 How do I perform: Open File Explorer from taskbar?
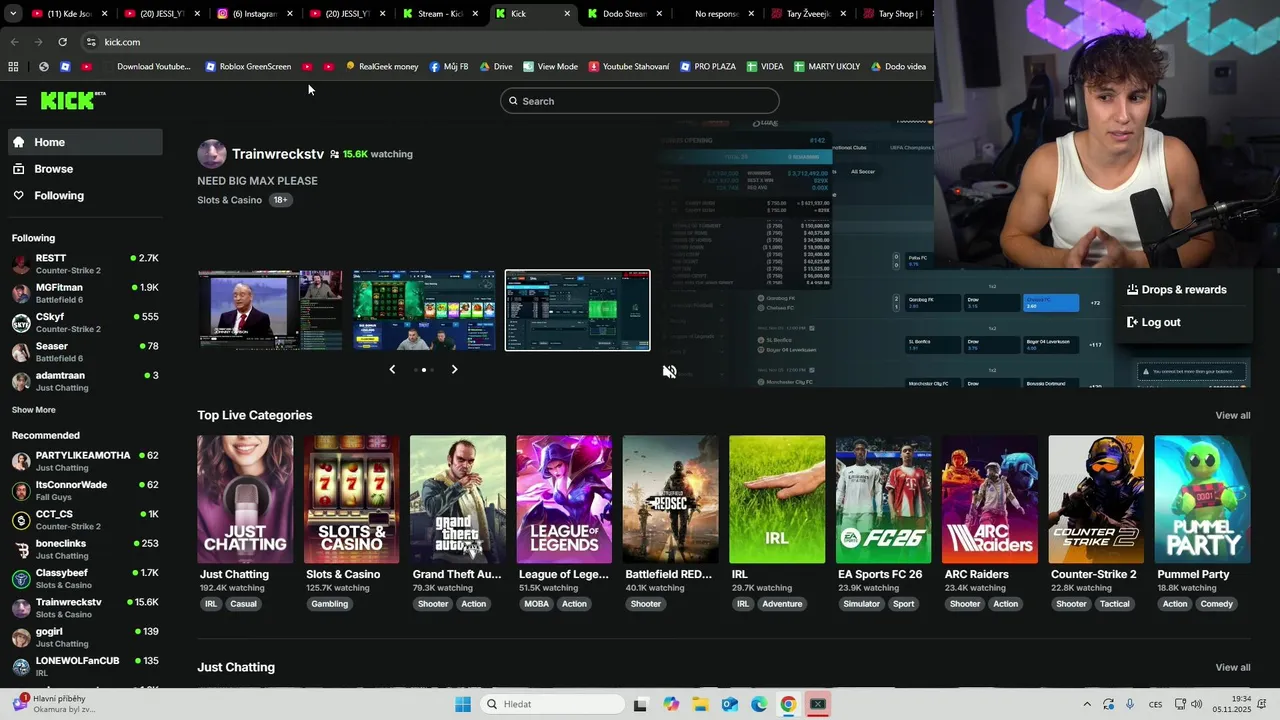tap(700, 704)
